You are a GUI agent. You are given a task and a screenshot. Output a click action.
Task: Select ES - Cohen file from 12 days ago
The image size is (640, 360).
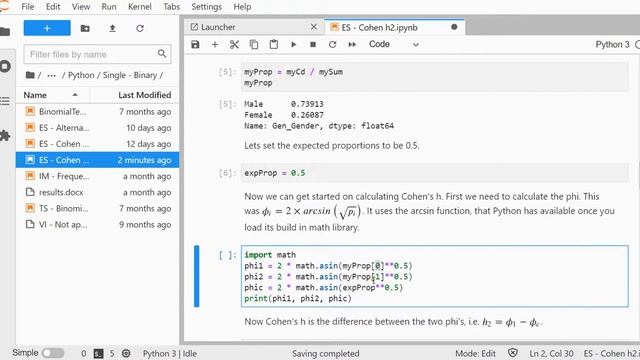[x=97, y=144]
